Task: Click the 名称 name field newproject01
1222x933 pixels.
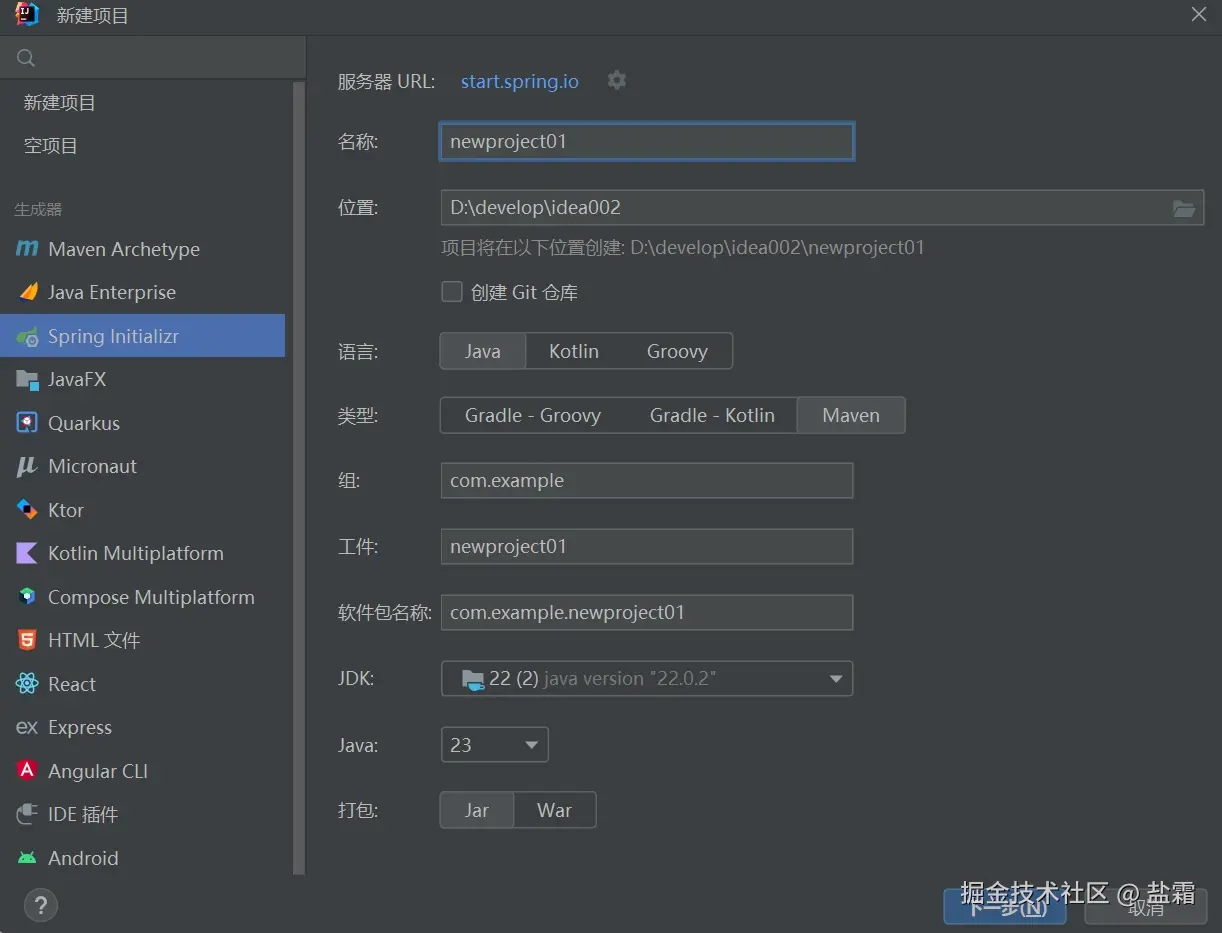Action: click(x=647, y=141)
